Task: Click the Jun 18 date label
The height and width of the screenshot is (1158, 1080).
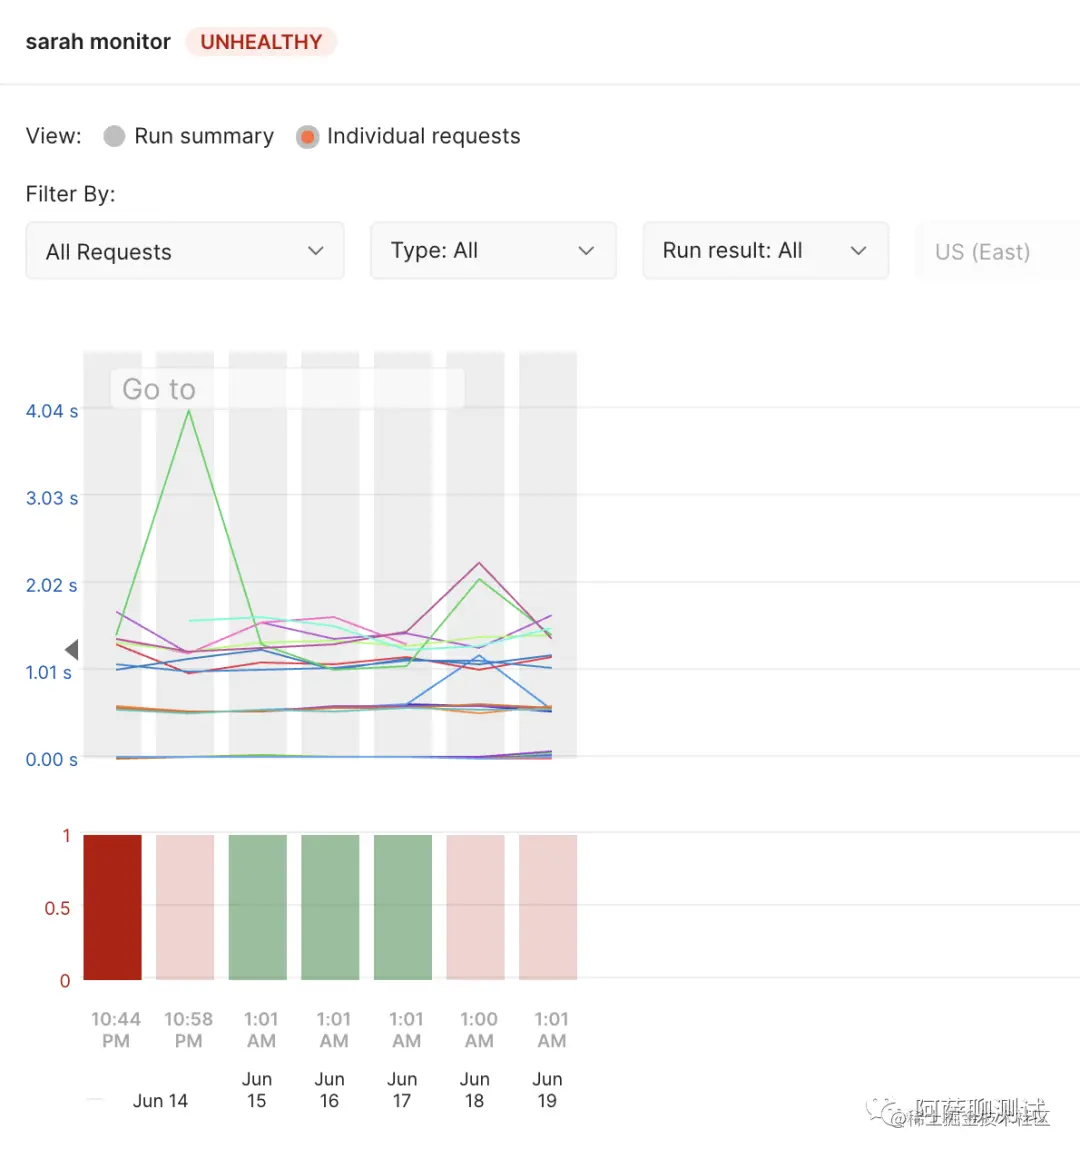Action: pyautogui.click(x=474, y=1090)
